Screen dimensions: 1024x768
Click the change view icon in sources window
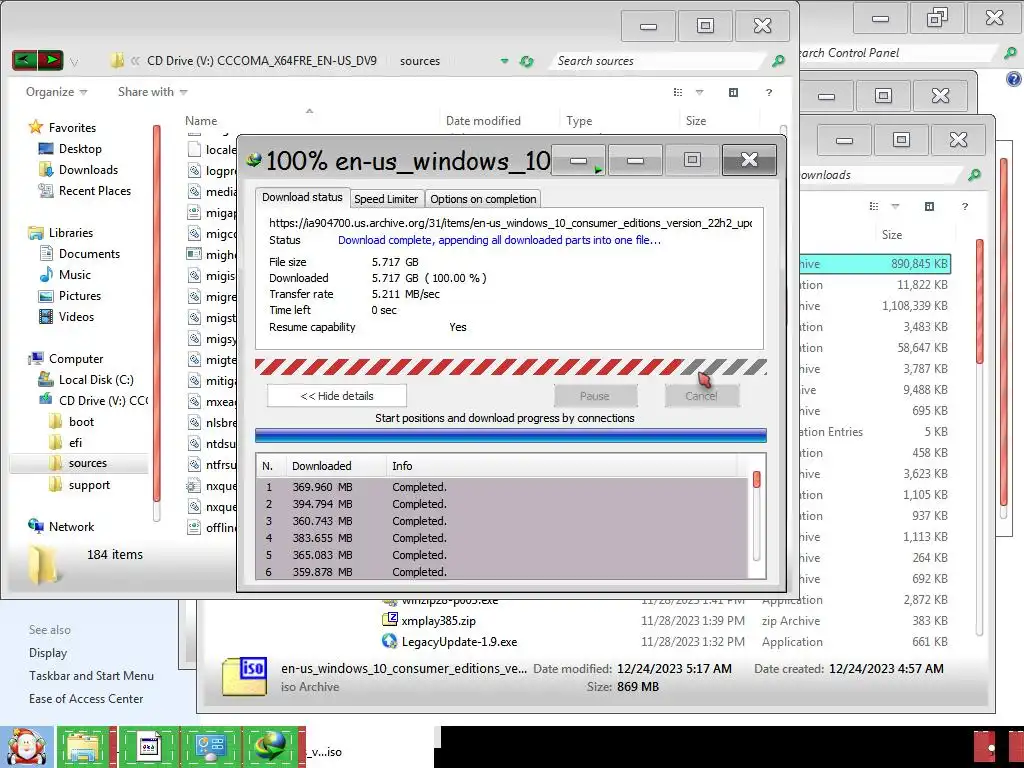click(678, 93)
